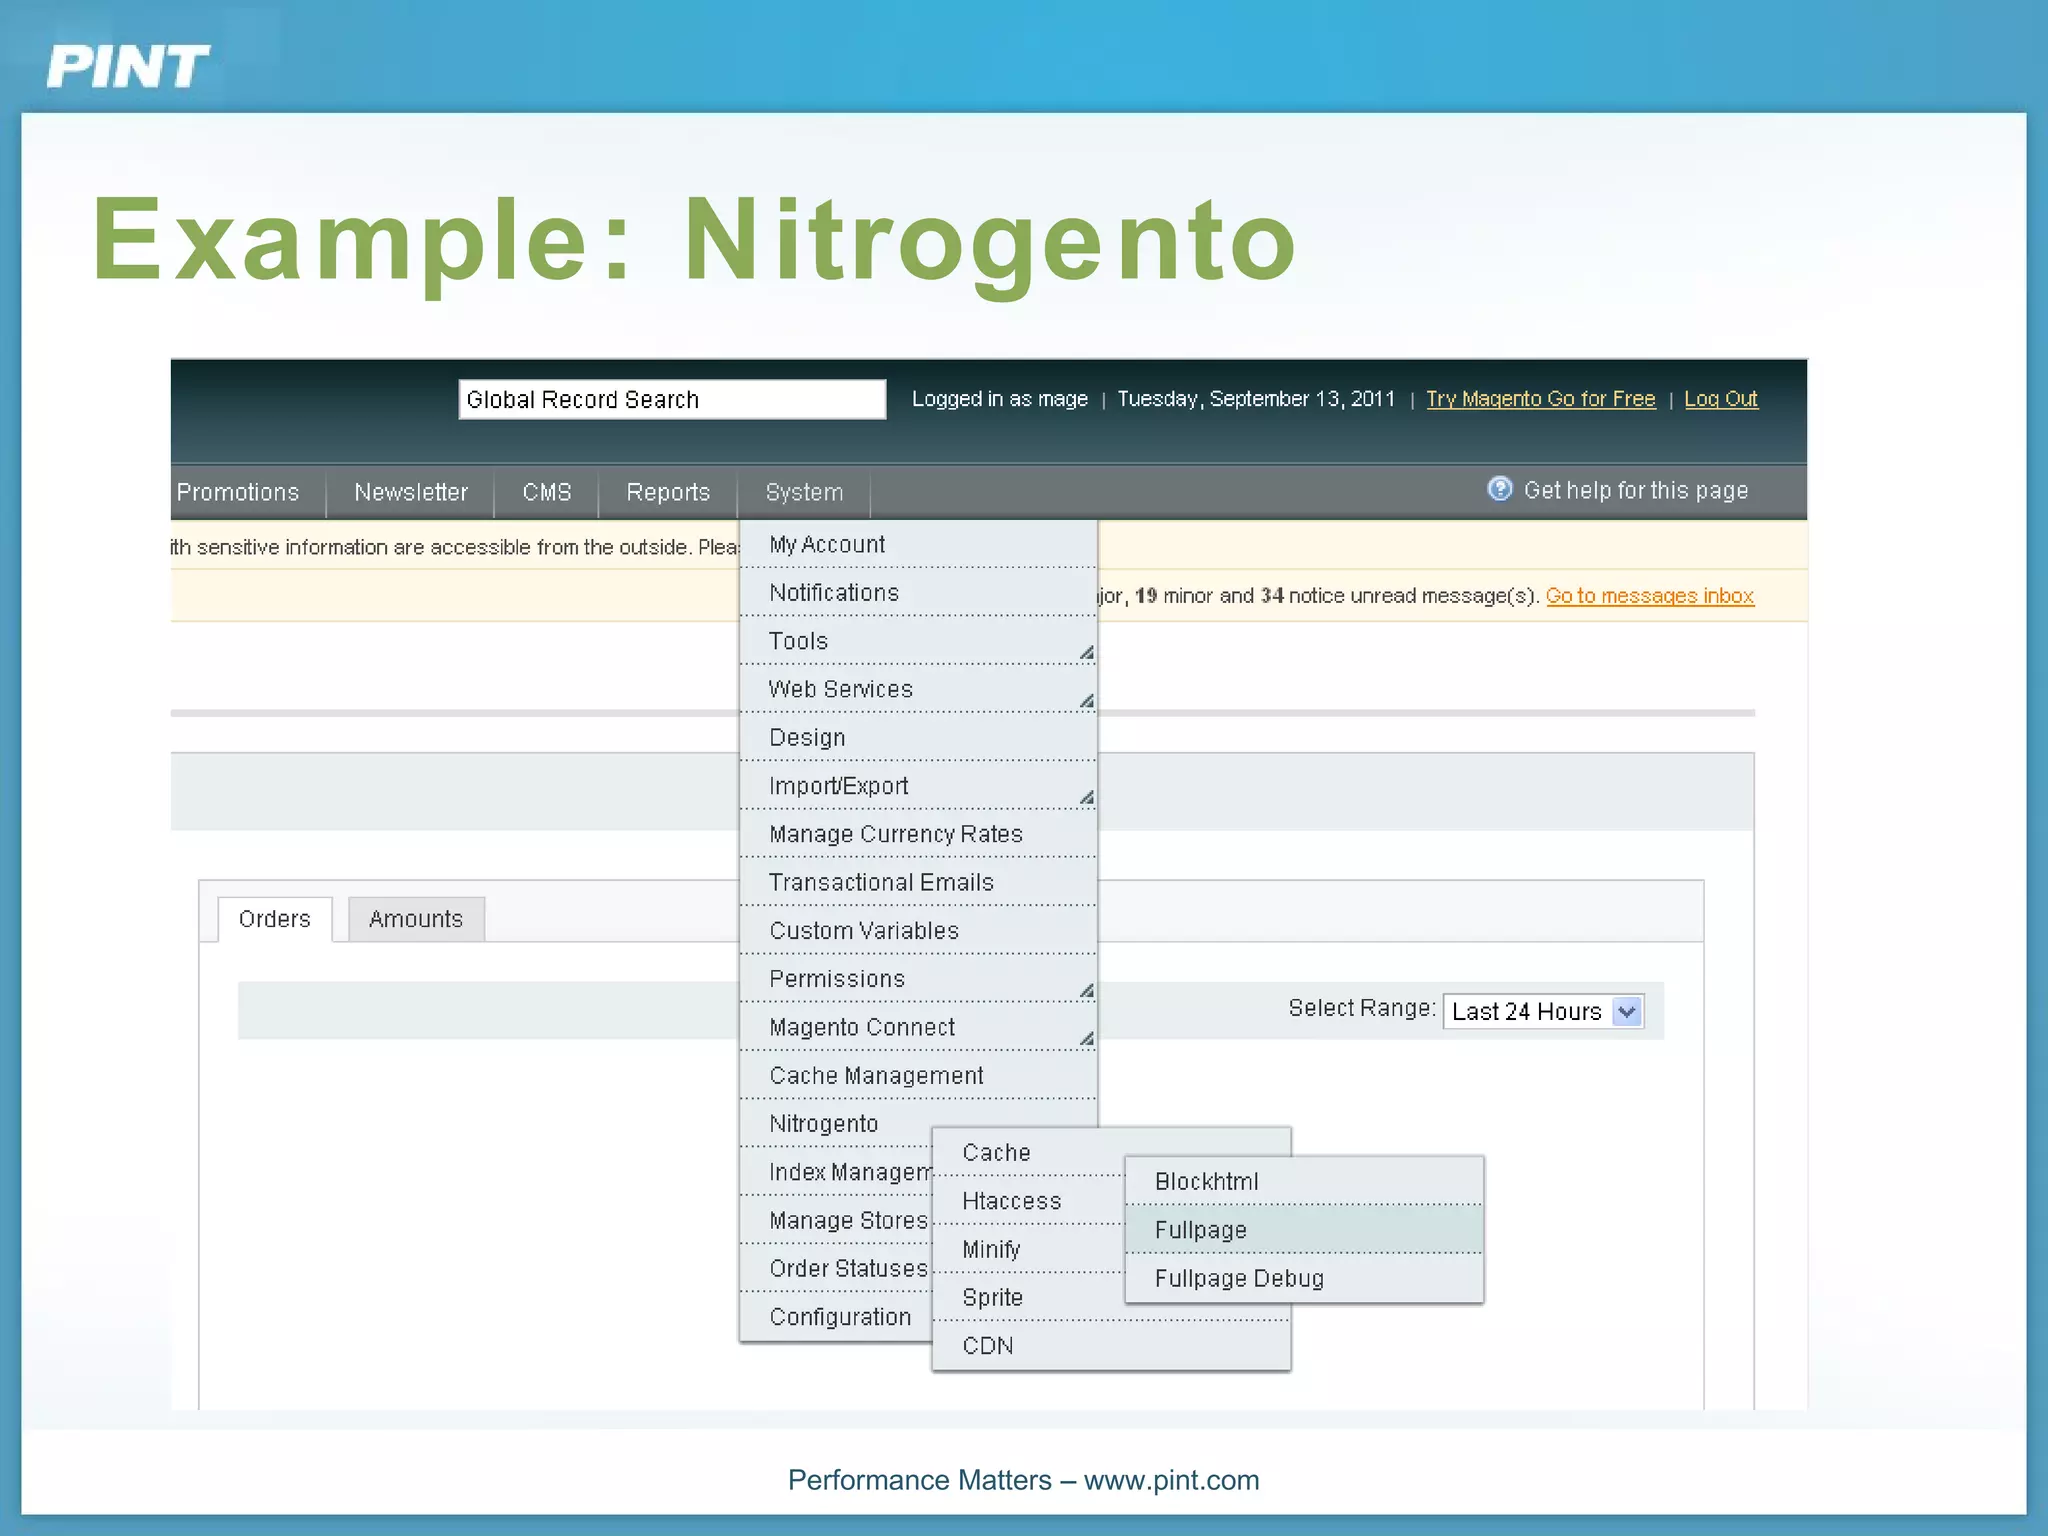Image resolution: width=2048 pixels, height=1536 pixels.
Task: Open Configuration menu item
Action: click(836, 1317)
